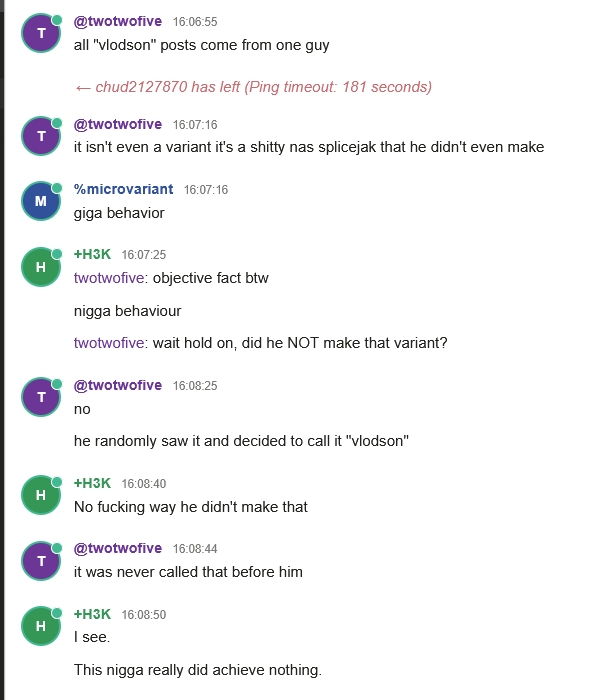The height and width of the screenshot is (700, 609).
Task: Click the 16:07:16 timestamp beside microvariant
Action: point(206,190)
